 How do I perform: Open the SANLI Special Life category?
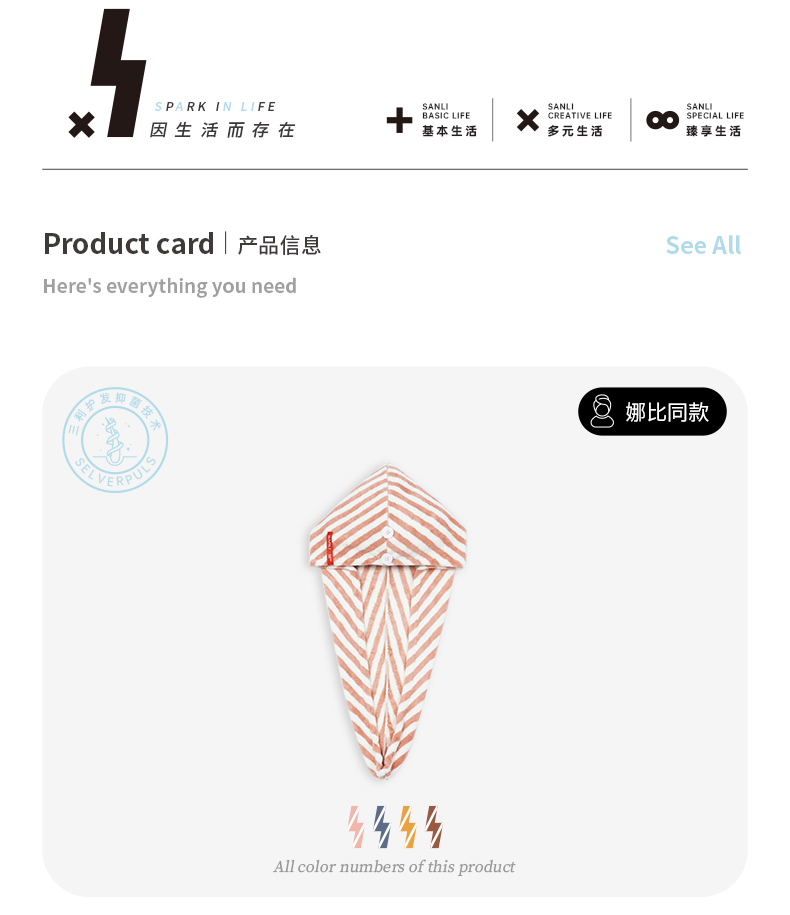point(714,121)
